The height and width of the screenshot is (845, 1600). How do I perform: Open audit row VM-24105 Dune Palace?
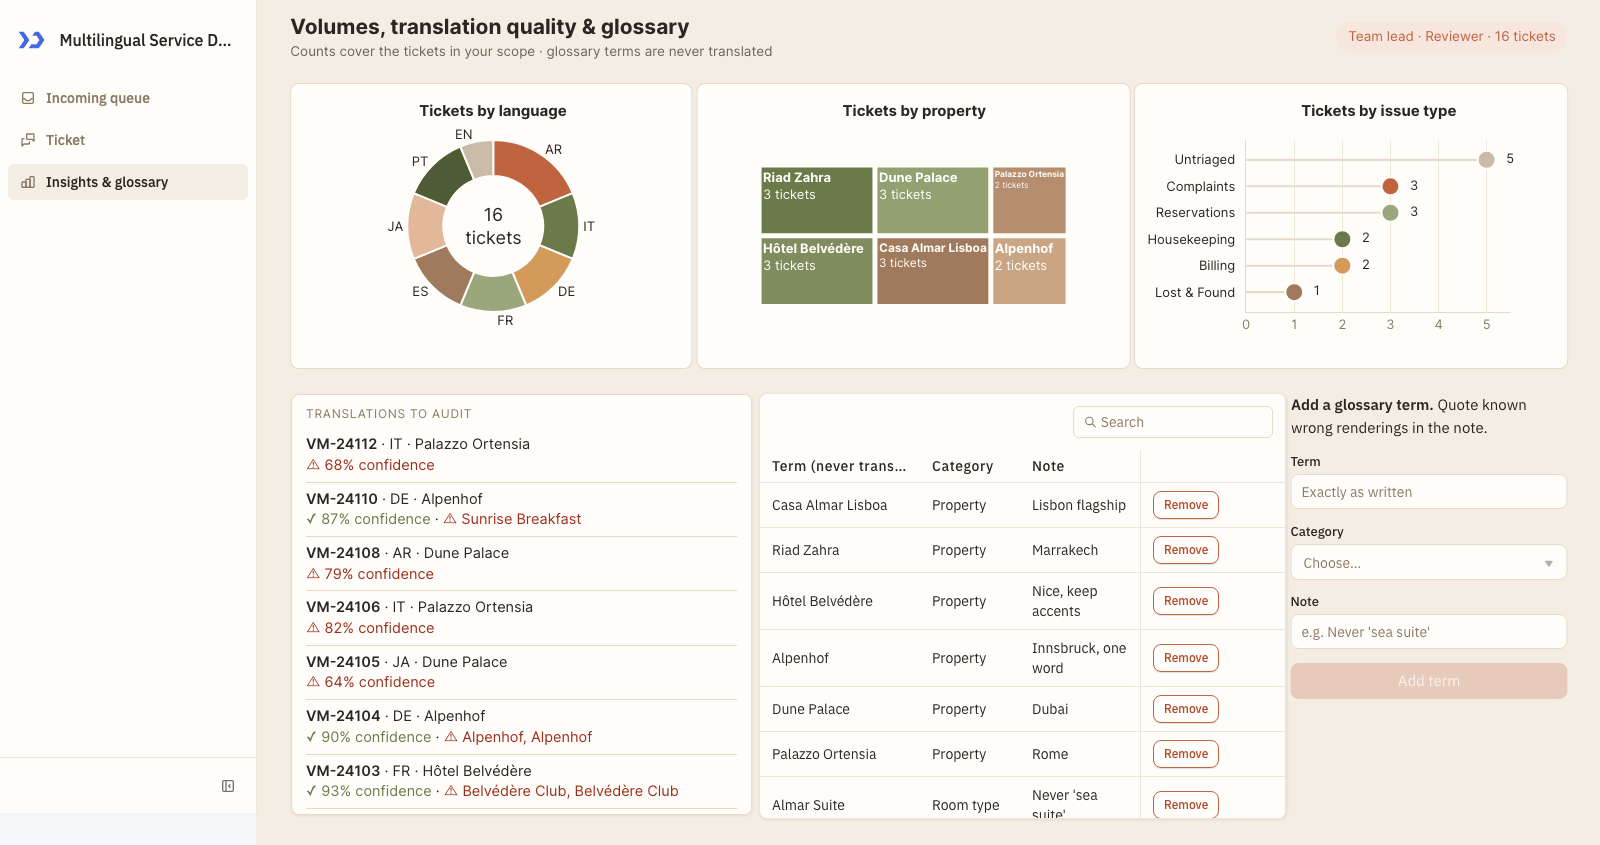pos(521,672)
